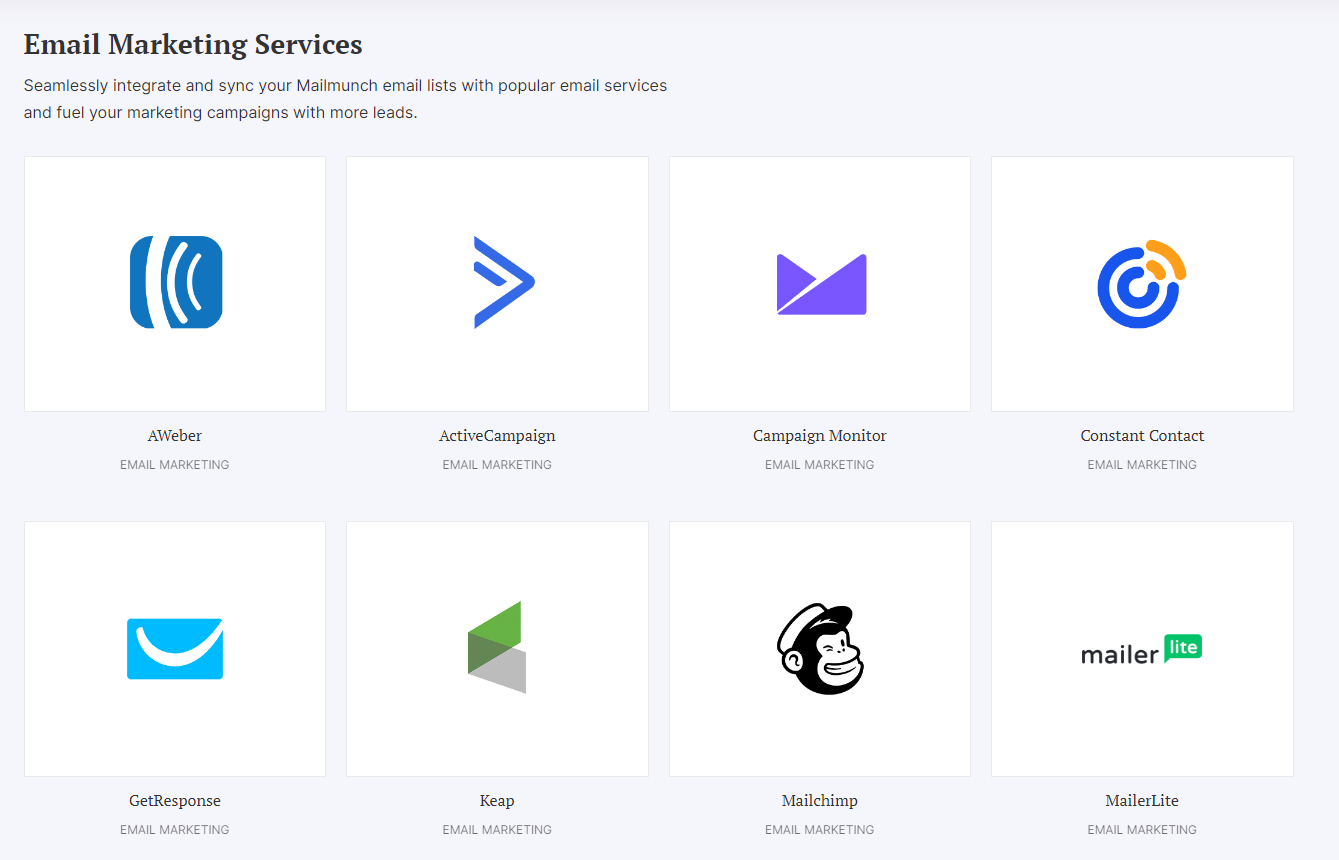The image size is (1339, 860).
Task: Click the AWeber logo icon
Action: 176,282
